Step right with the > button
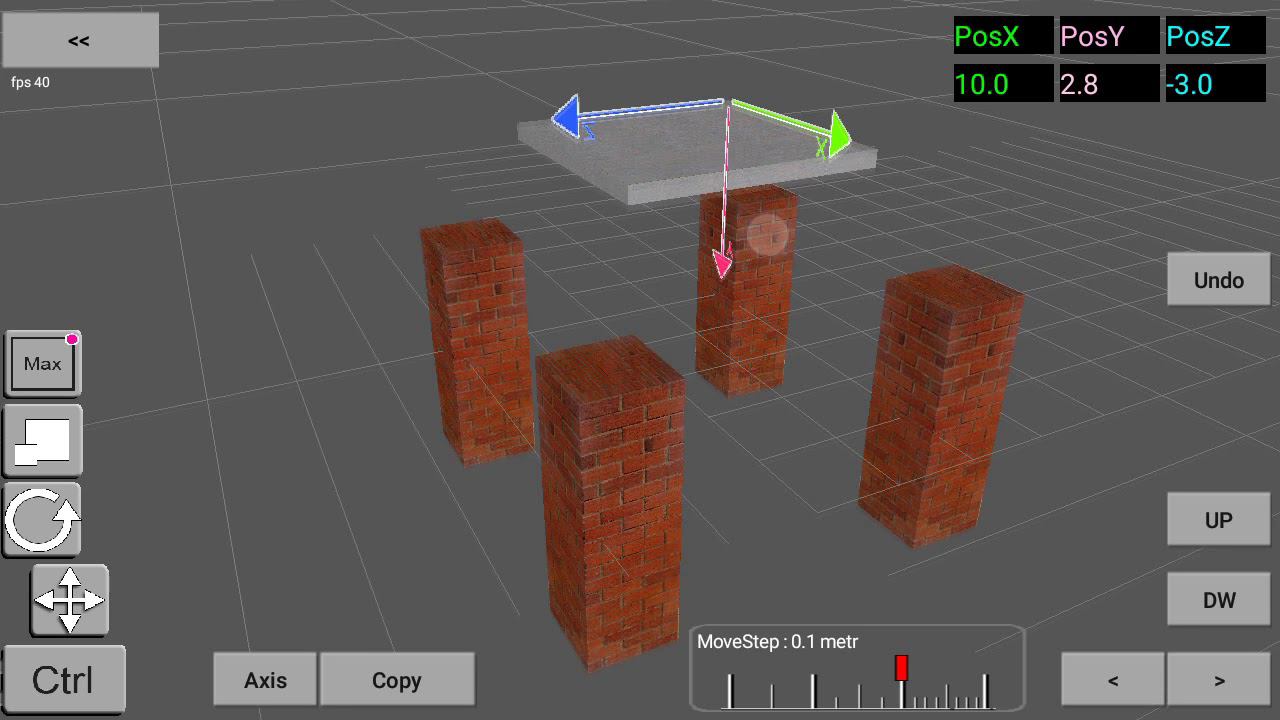Image resolution: width=1280 pixels, height=720 pixels. click(1219, 680)
